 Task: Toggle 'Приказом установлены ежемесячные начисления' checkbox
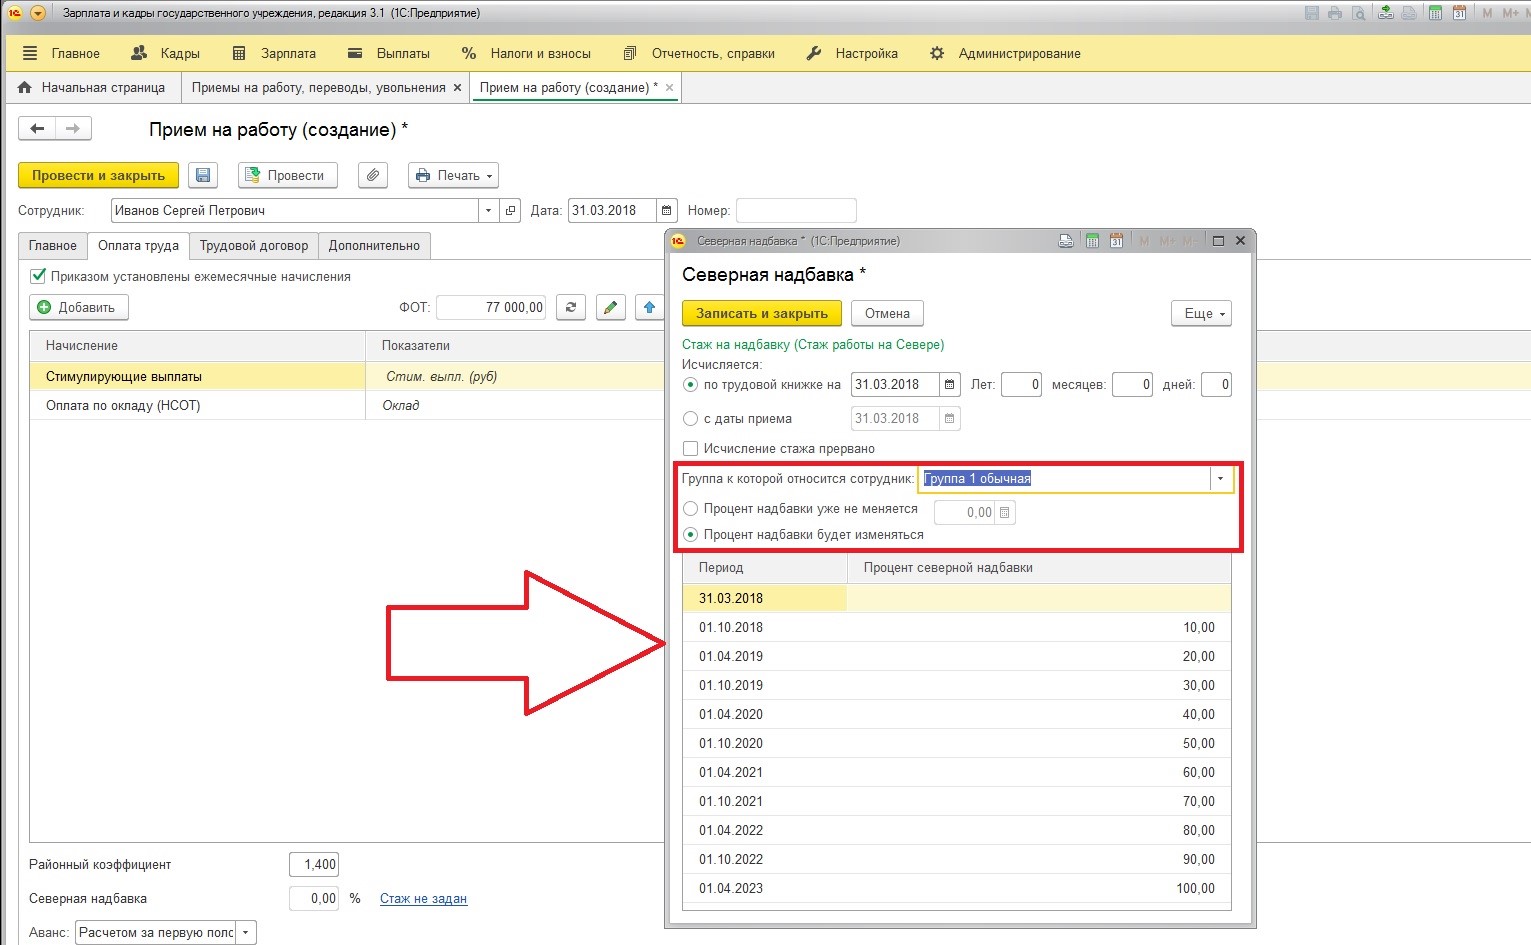pyautogui.click(x=39, y=276)
